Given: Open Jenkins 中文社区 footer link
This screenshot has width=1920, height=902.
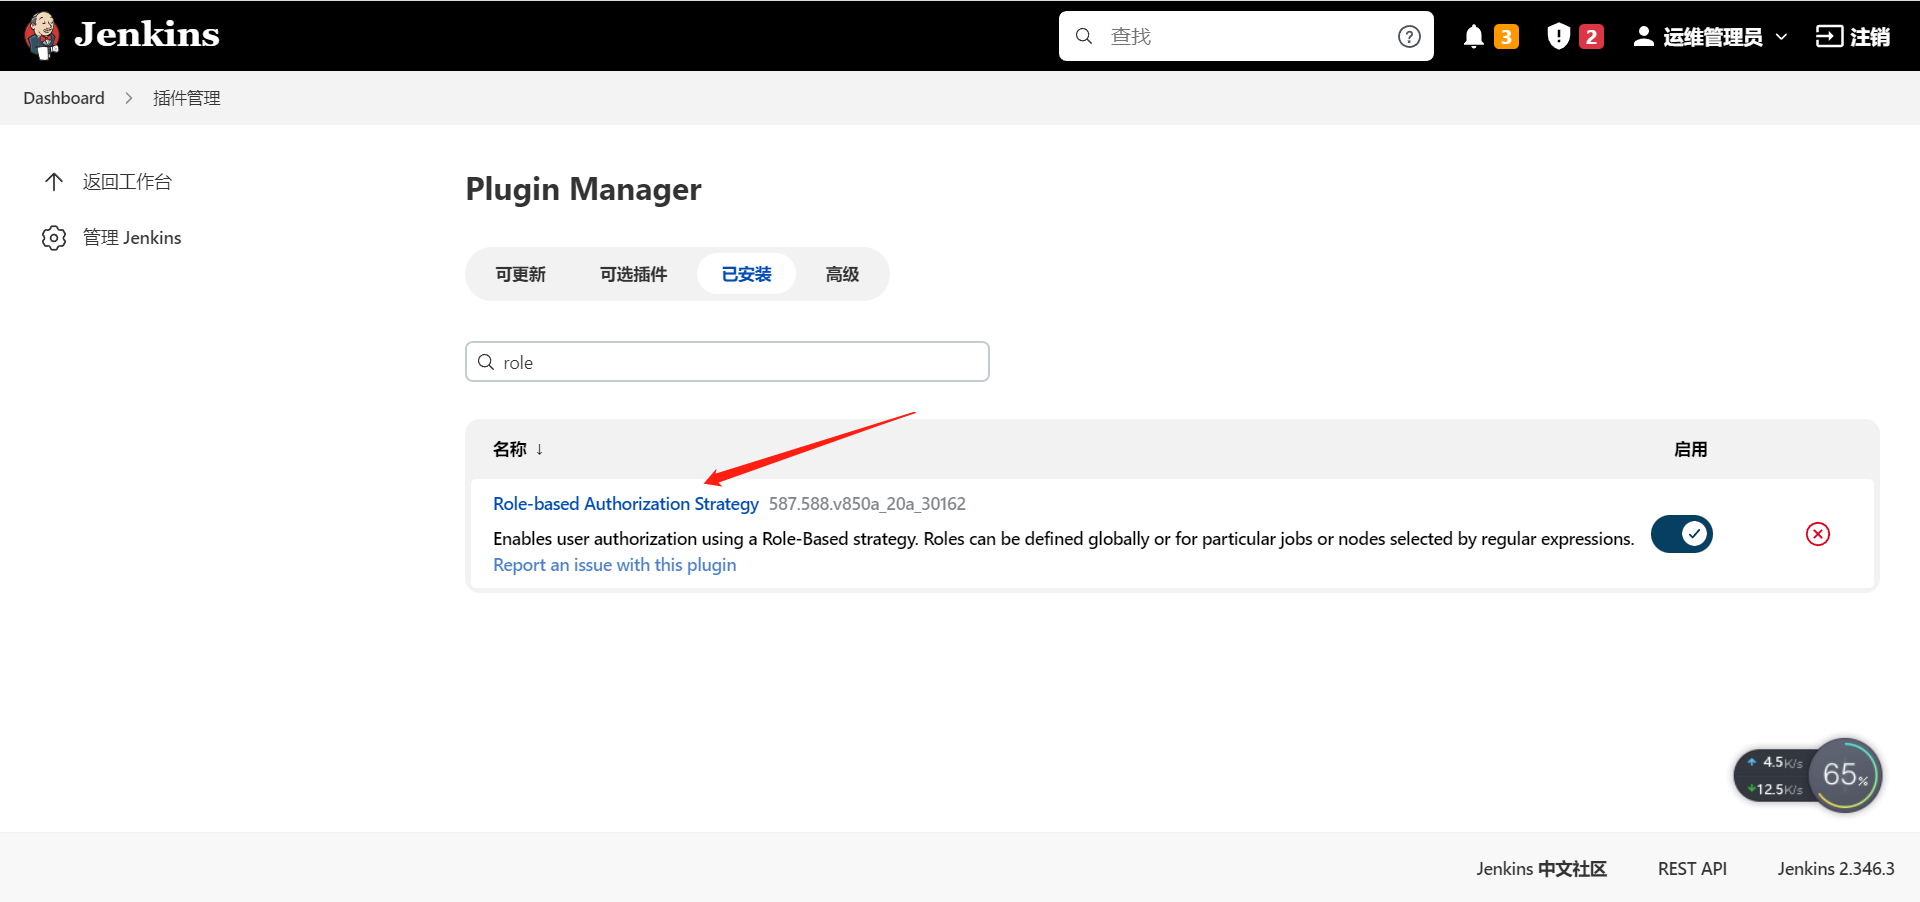Looking at the screenshot, I should coord(1541,869).
